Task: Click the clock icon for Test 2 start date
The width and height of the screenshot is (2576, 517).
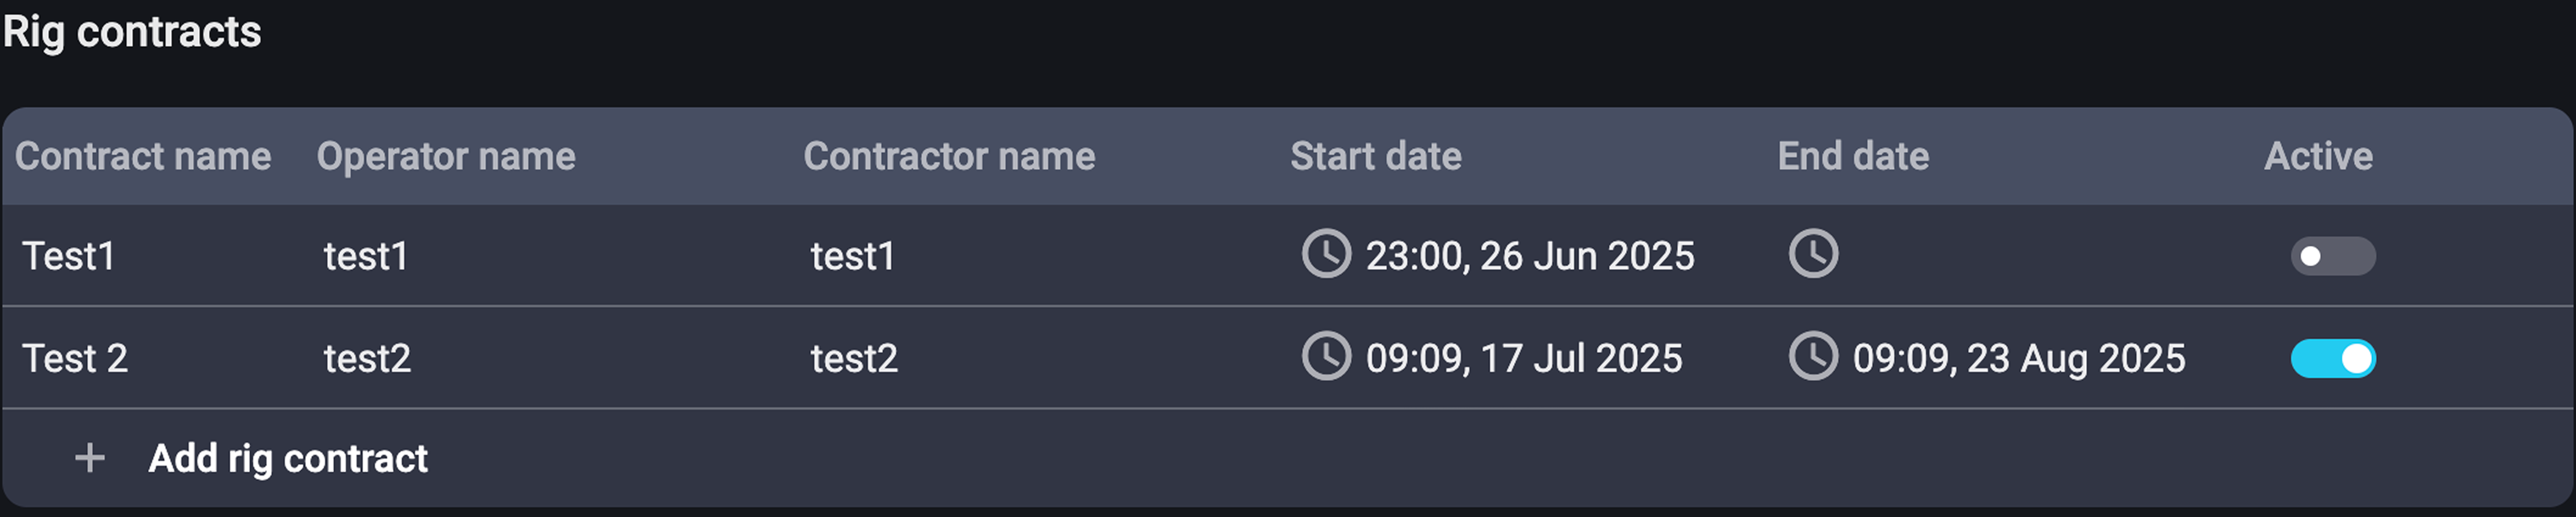Action: (1326, 357)
